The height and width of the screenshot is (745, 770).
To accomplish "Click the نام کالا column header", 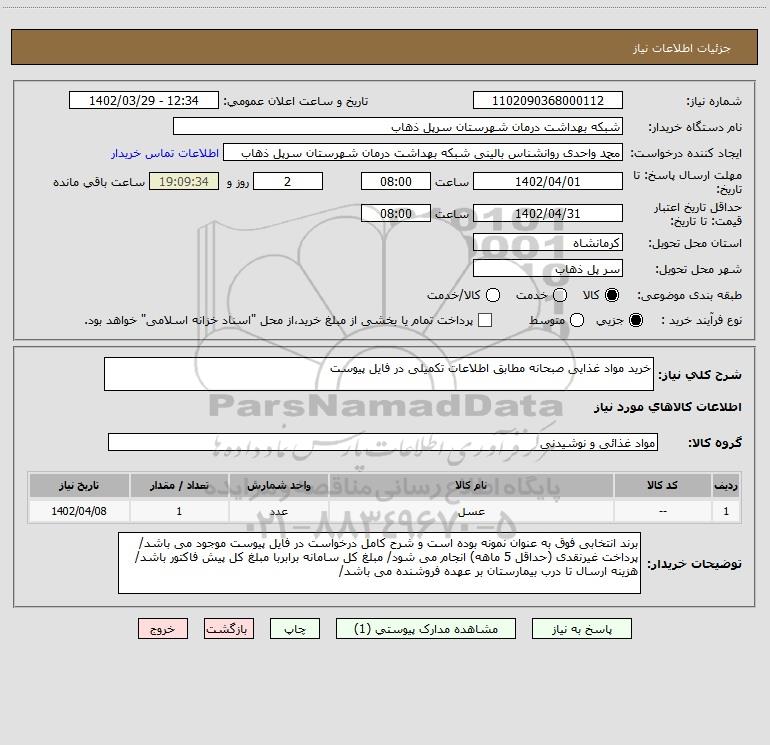I will click(471, 485).
